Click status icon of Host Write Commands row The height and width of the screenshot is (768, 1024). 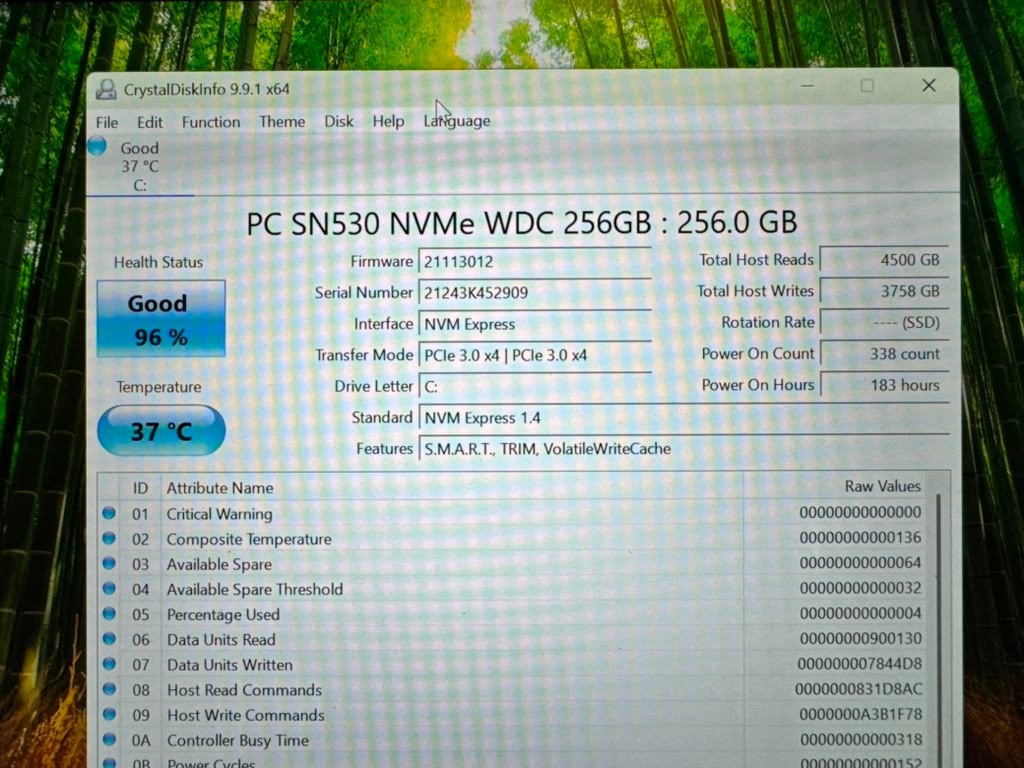coord(109,714)
